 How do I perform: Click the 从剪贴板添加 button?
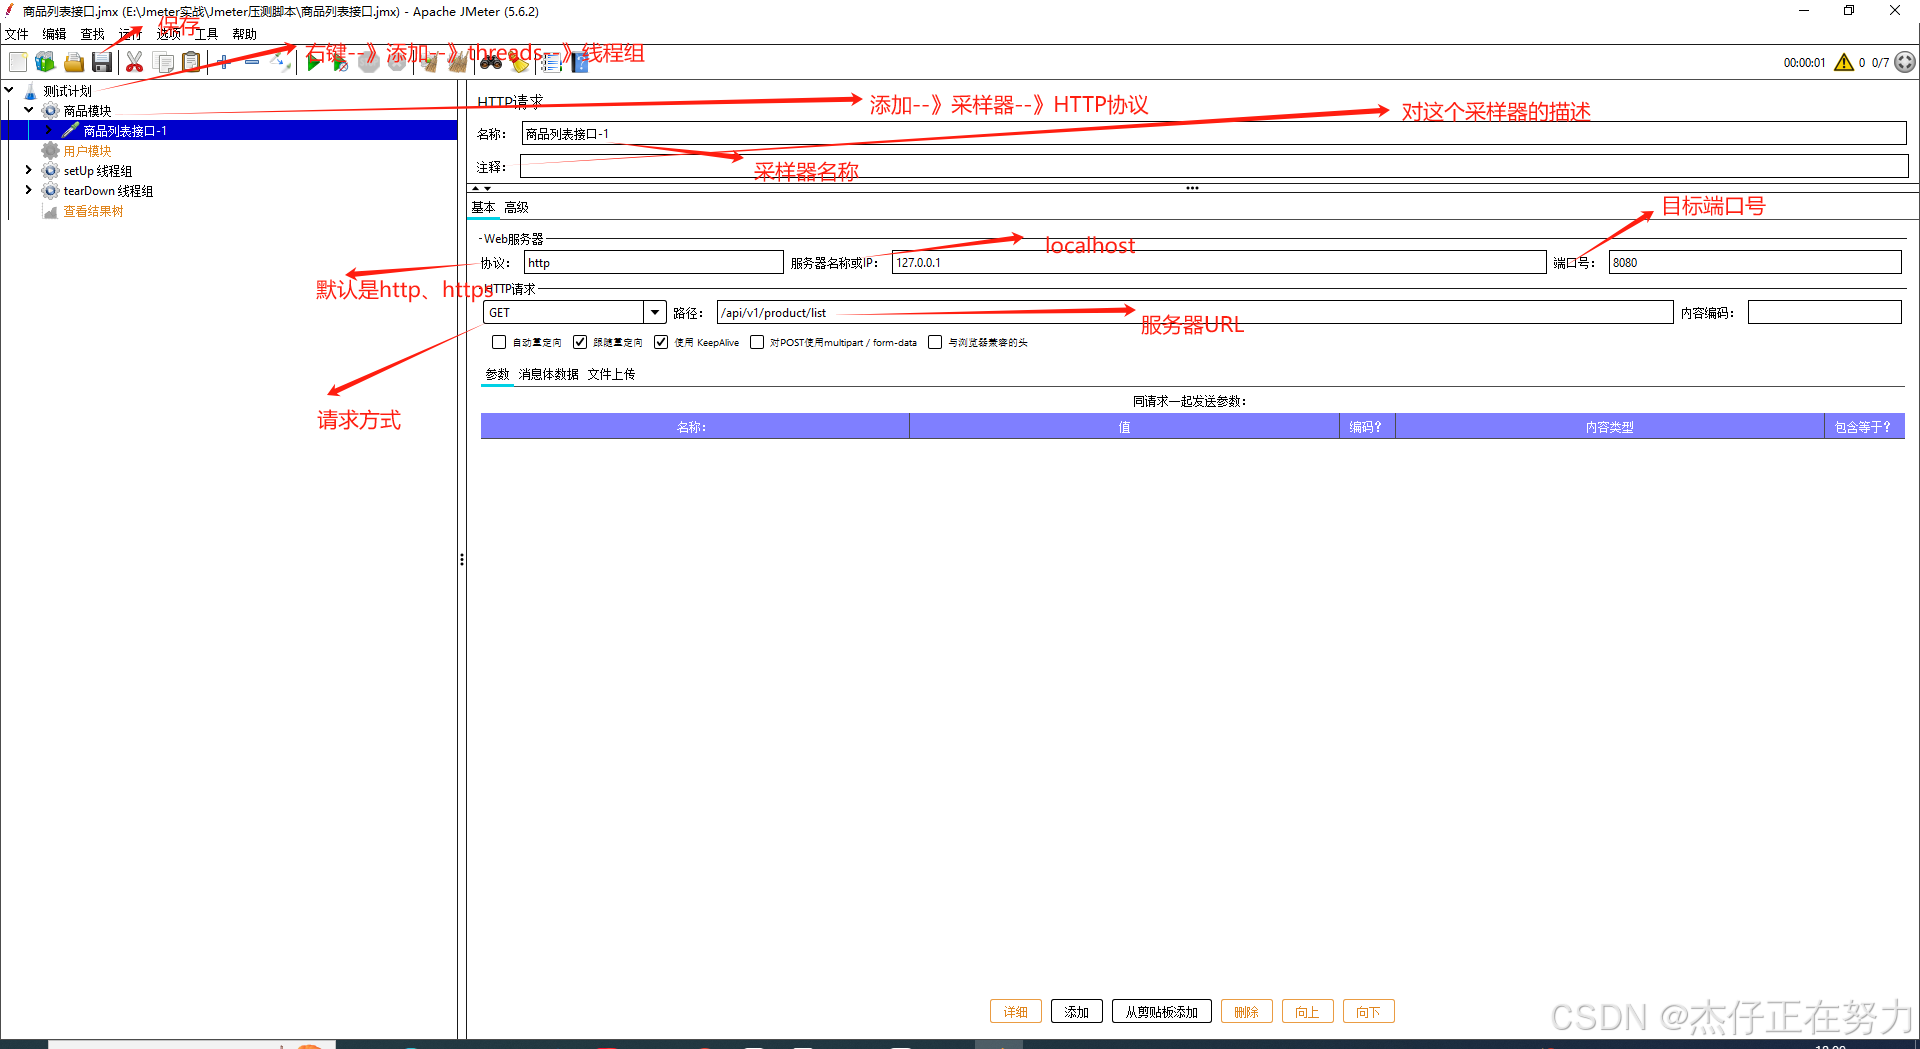[x=1162, y=1011]
